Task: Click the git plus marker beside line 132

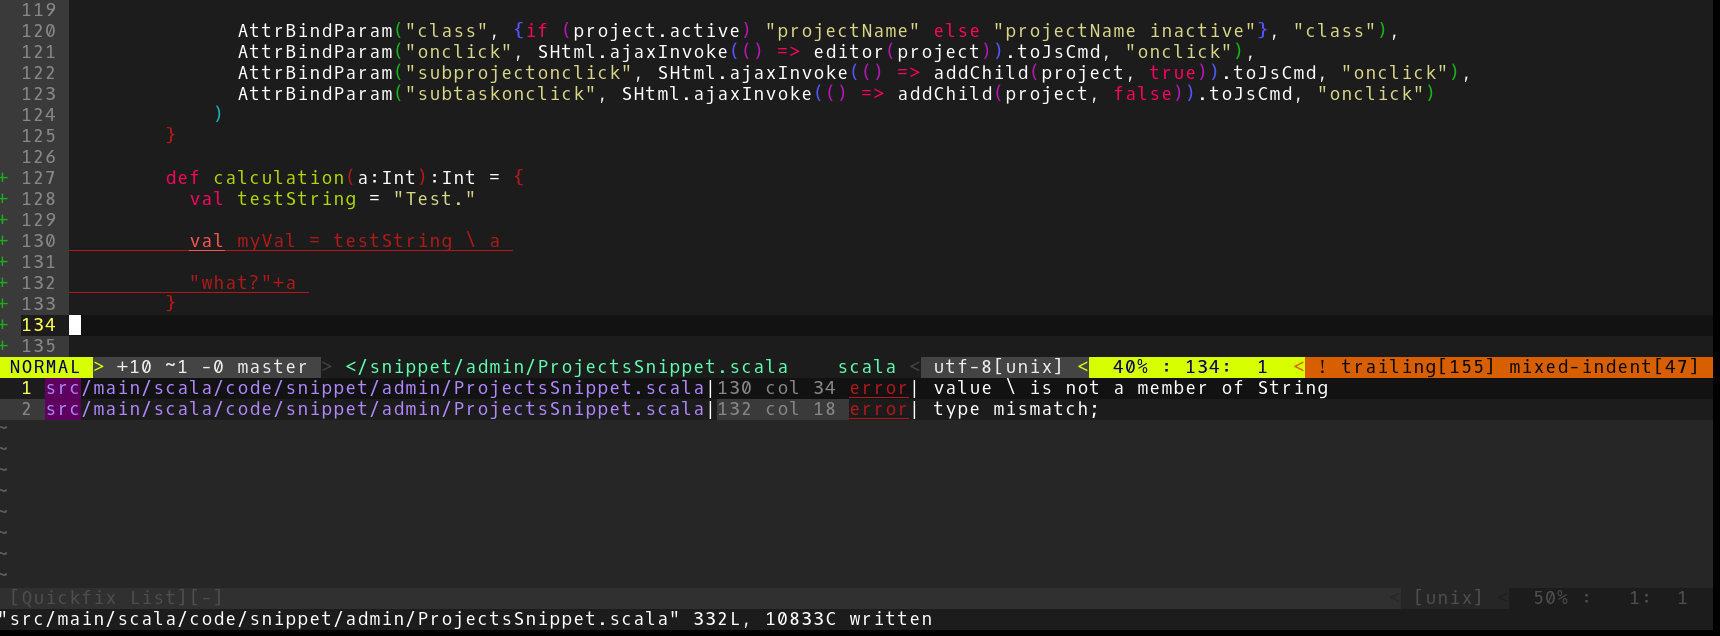Action: click(x=4, y=283)
